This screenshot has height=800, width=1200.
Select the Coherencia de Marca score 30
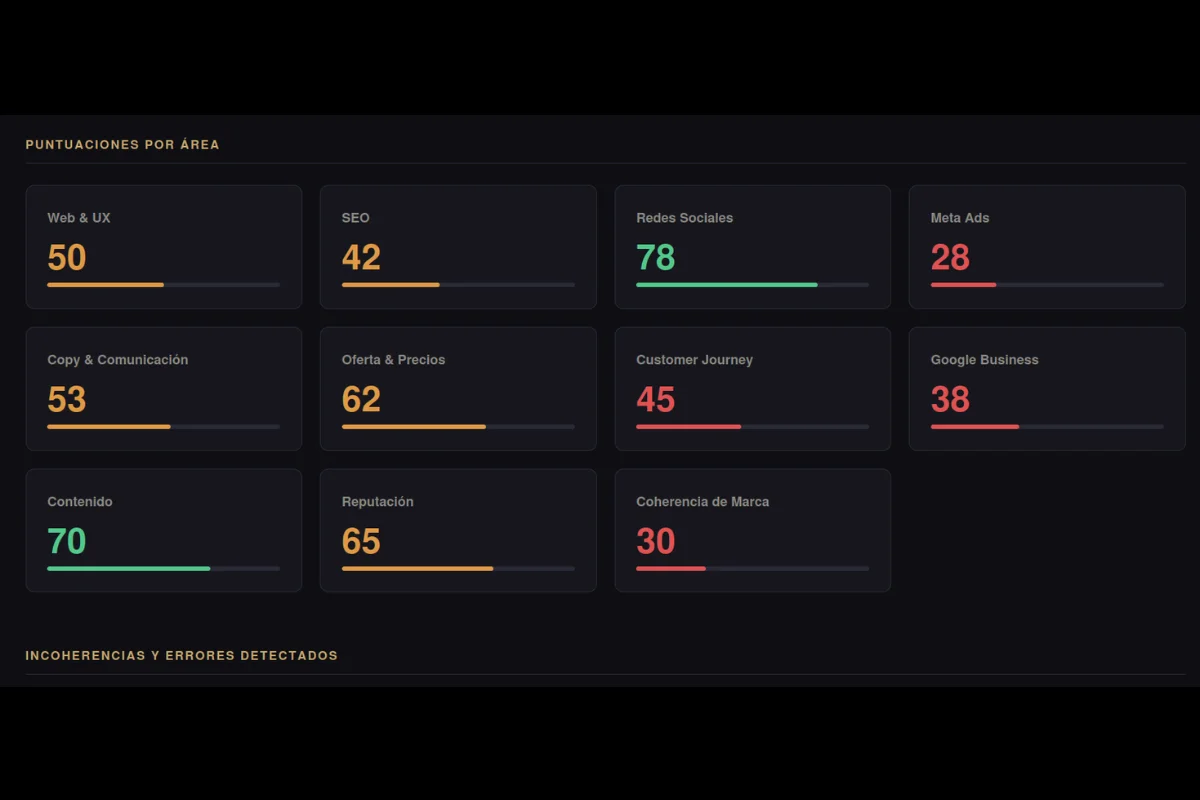coord(656,542)
